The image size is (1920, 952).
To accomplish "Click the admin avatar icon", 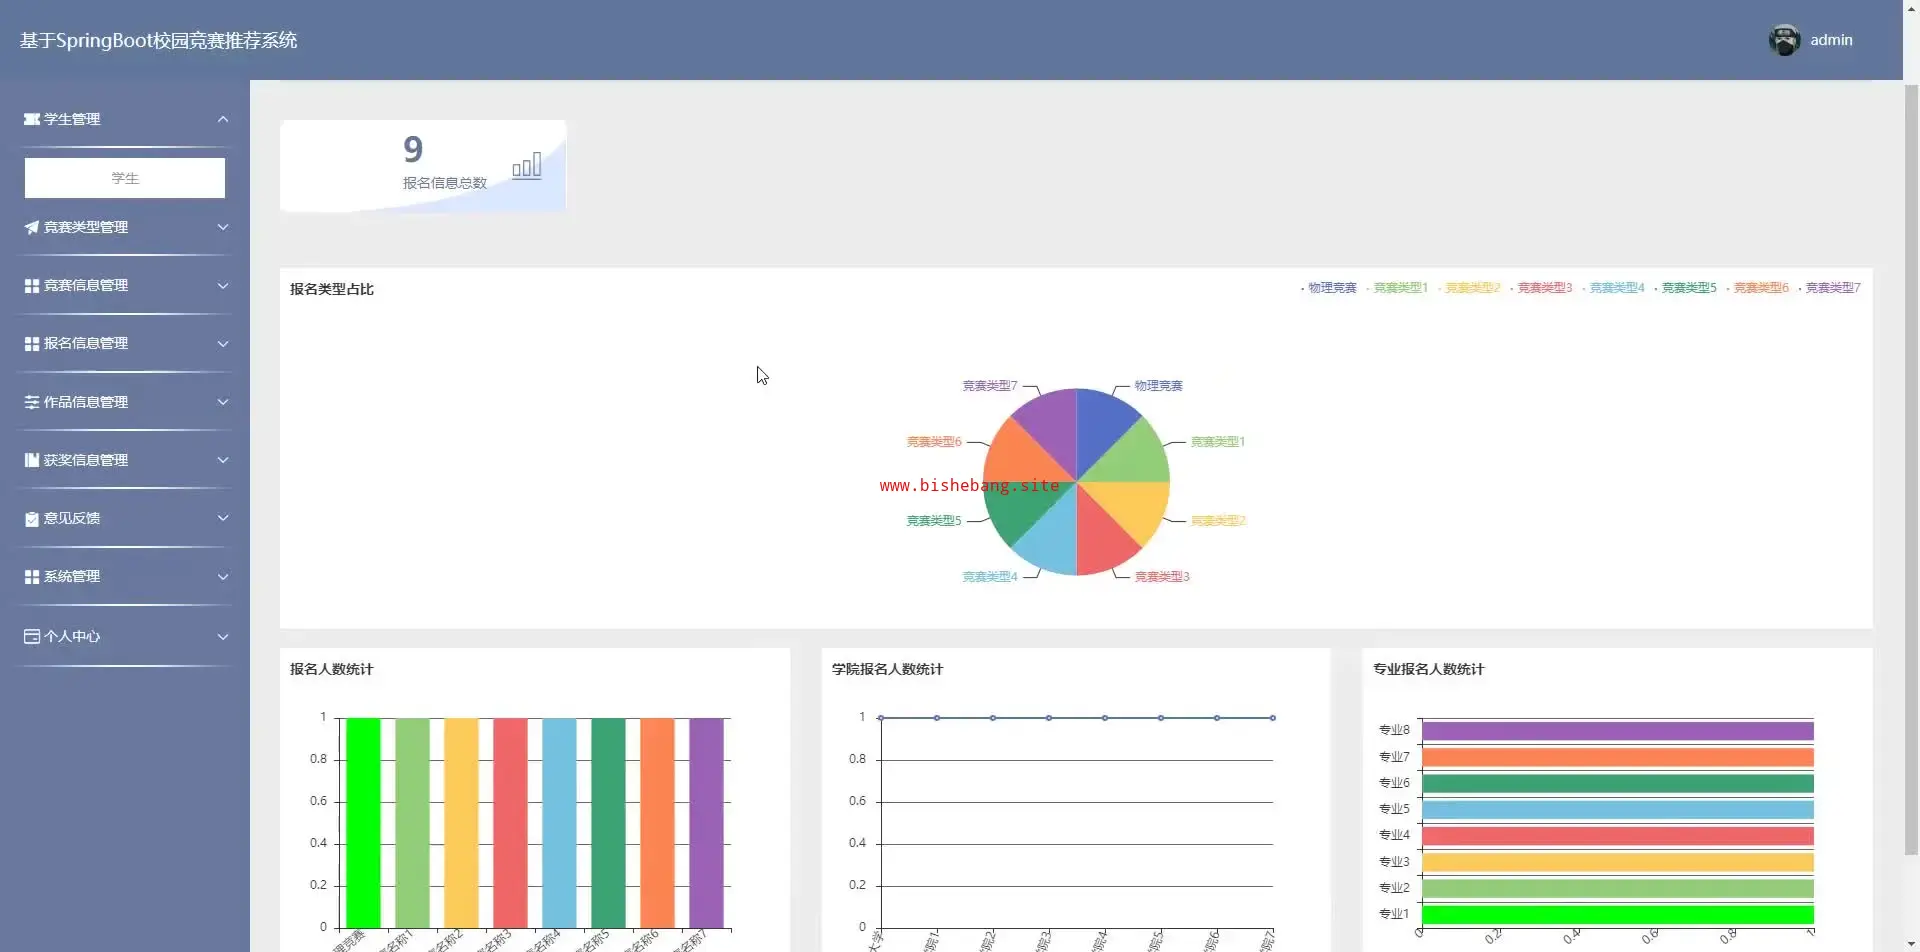I will click(1784, 40).
